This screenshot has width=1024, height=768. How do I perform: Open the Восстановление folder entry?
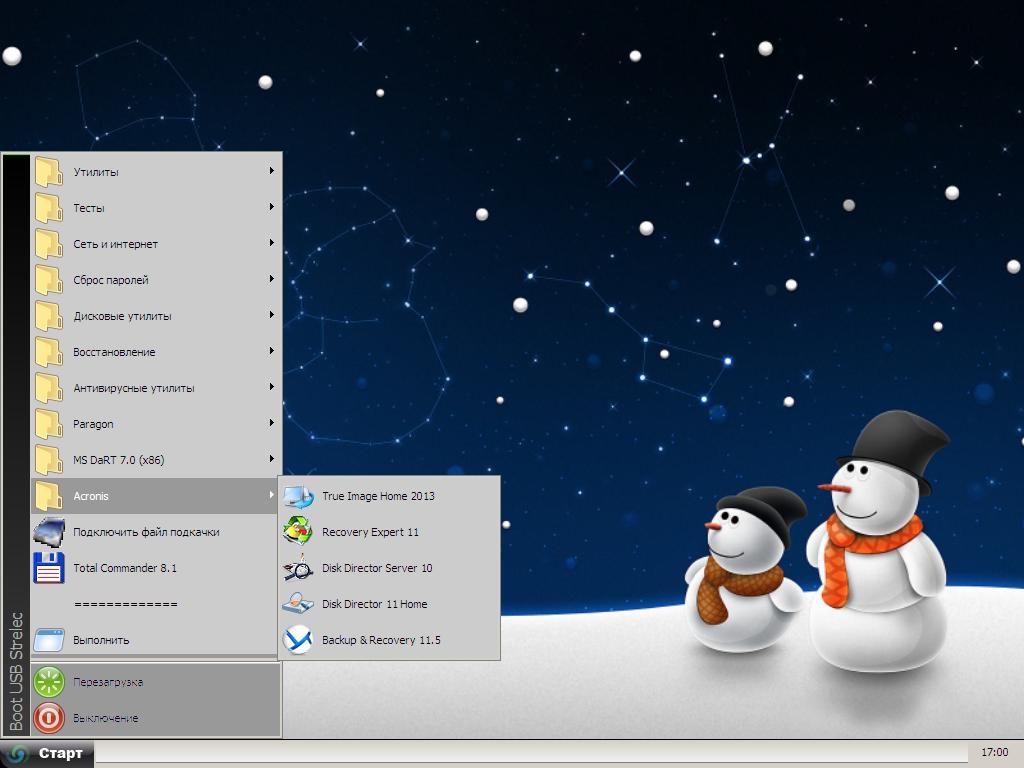[114, 352]
